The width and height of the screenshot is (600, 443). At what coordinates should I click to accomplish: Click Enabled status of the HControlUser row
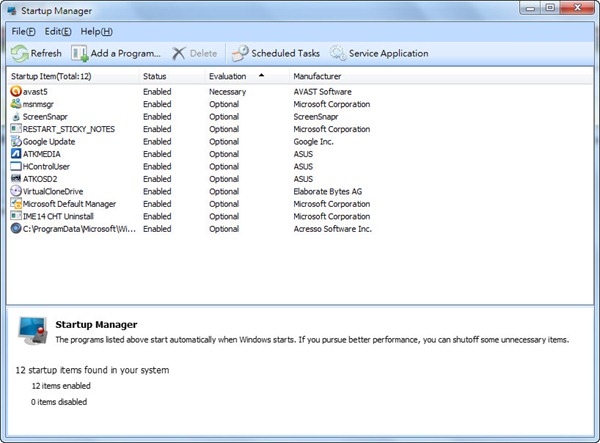(157, 166)
